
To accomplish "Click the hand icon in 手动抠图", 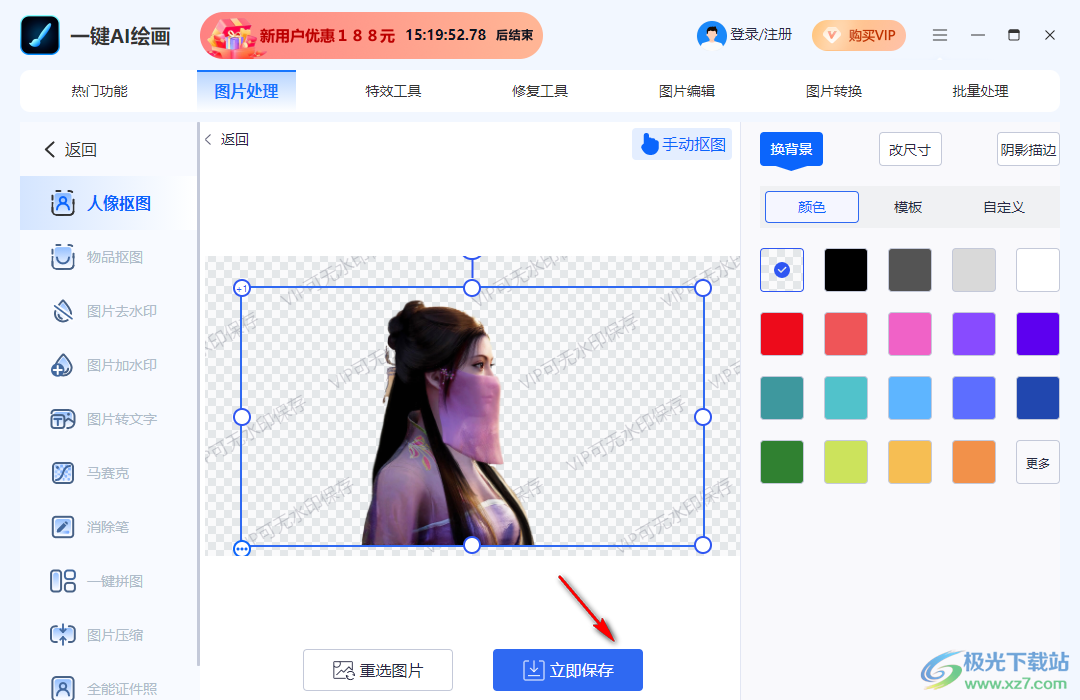I will (x=650, y=144).
